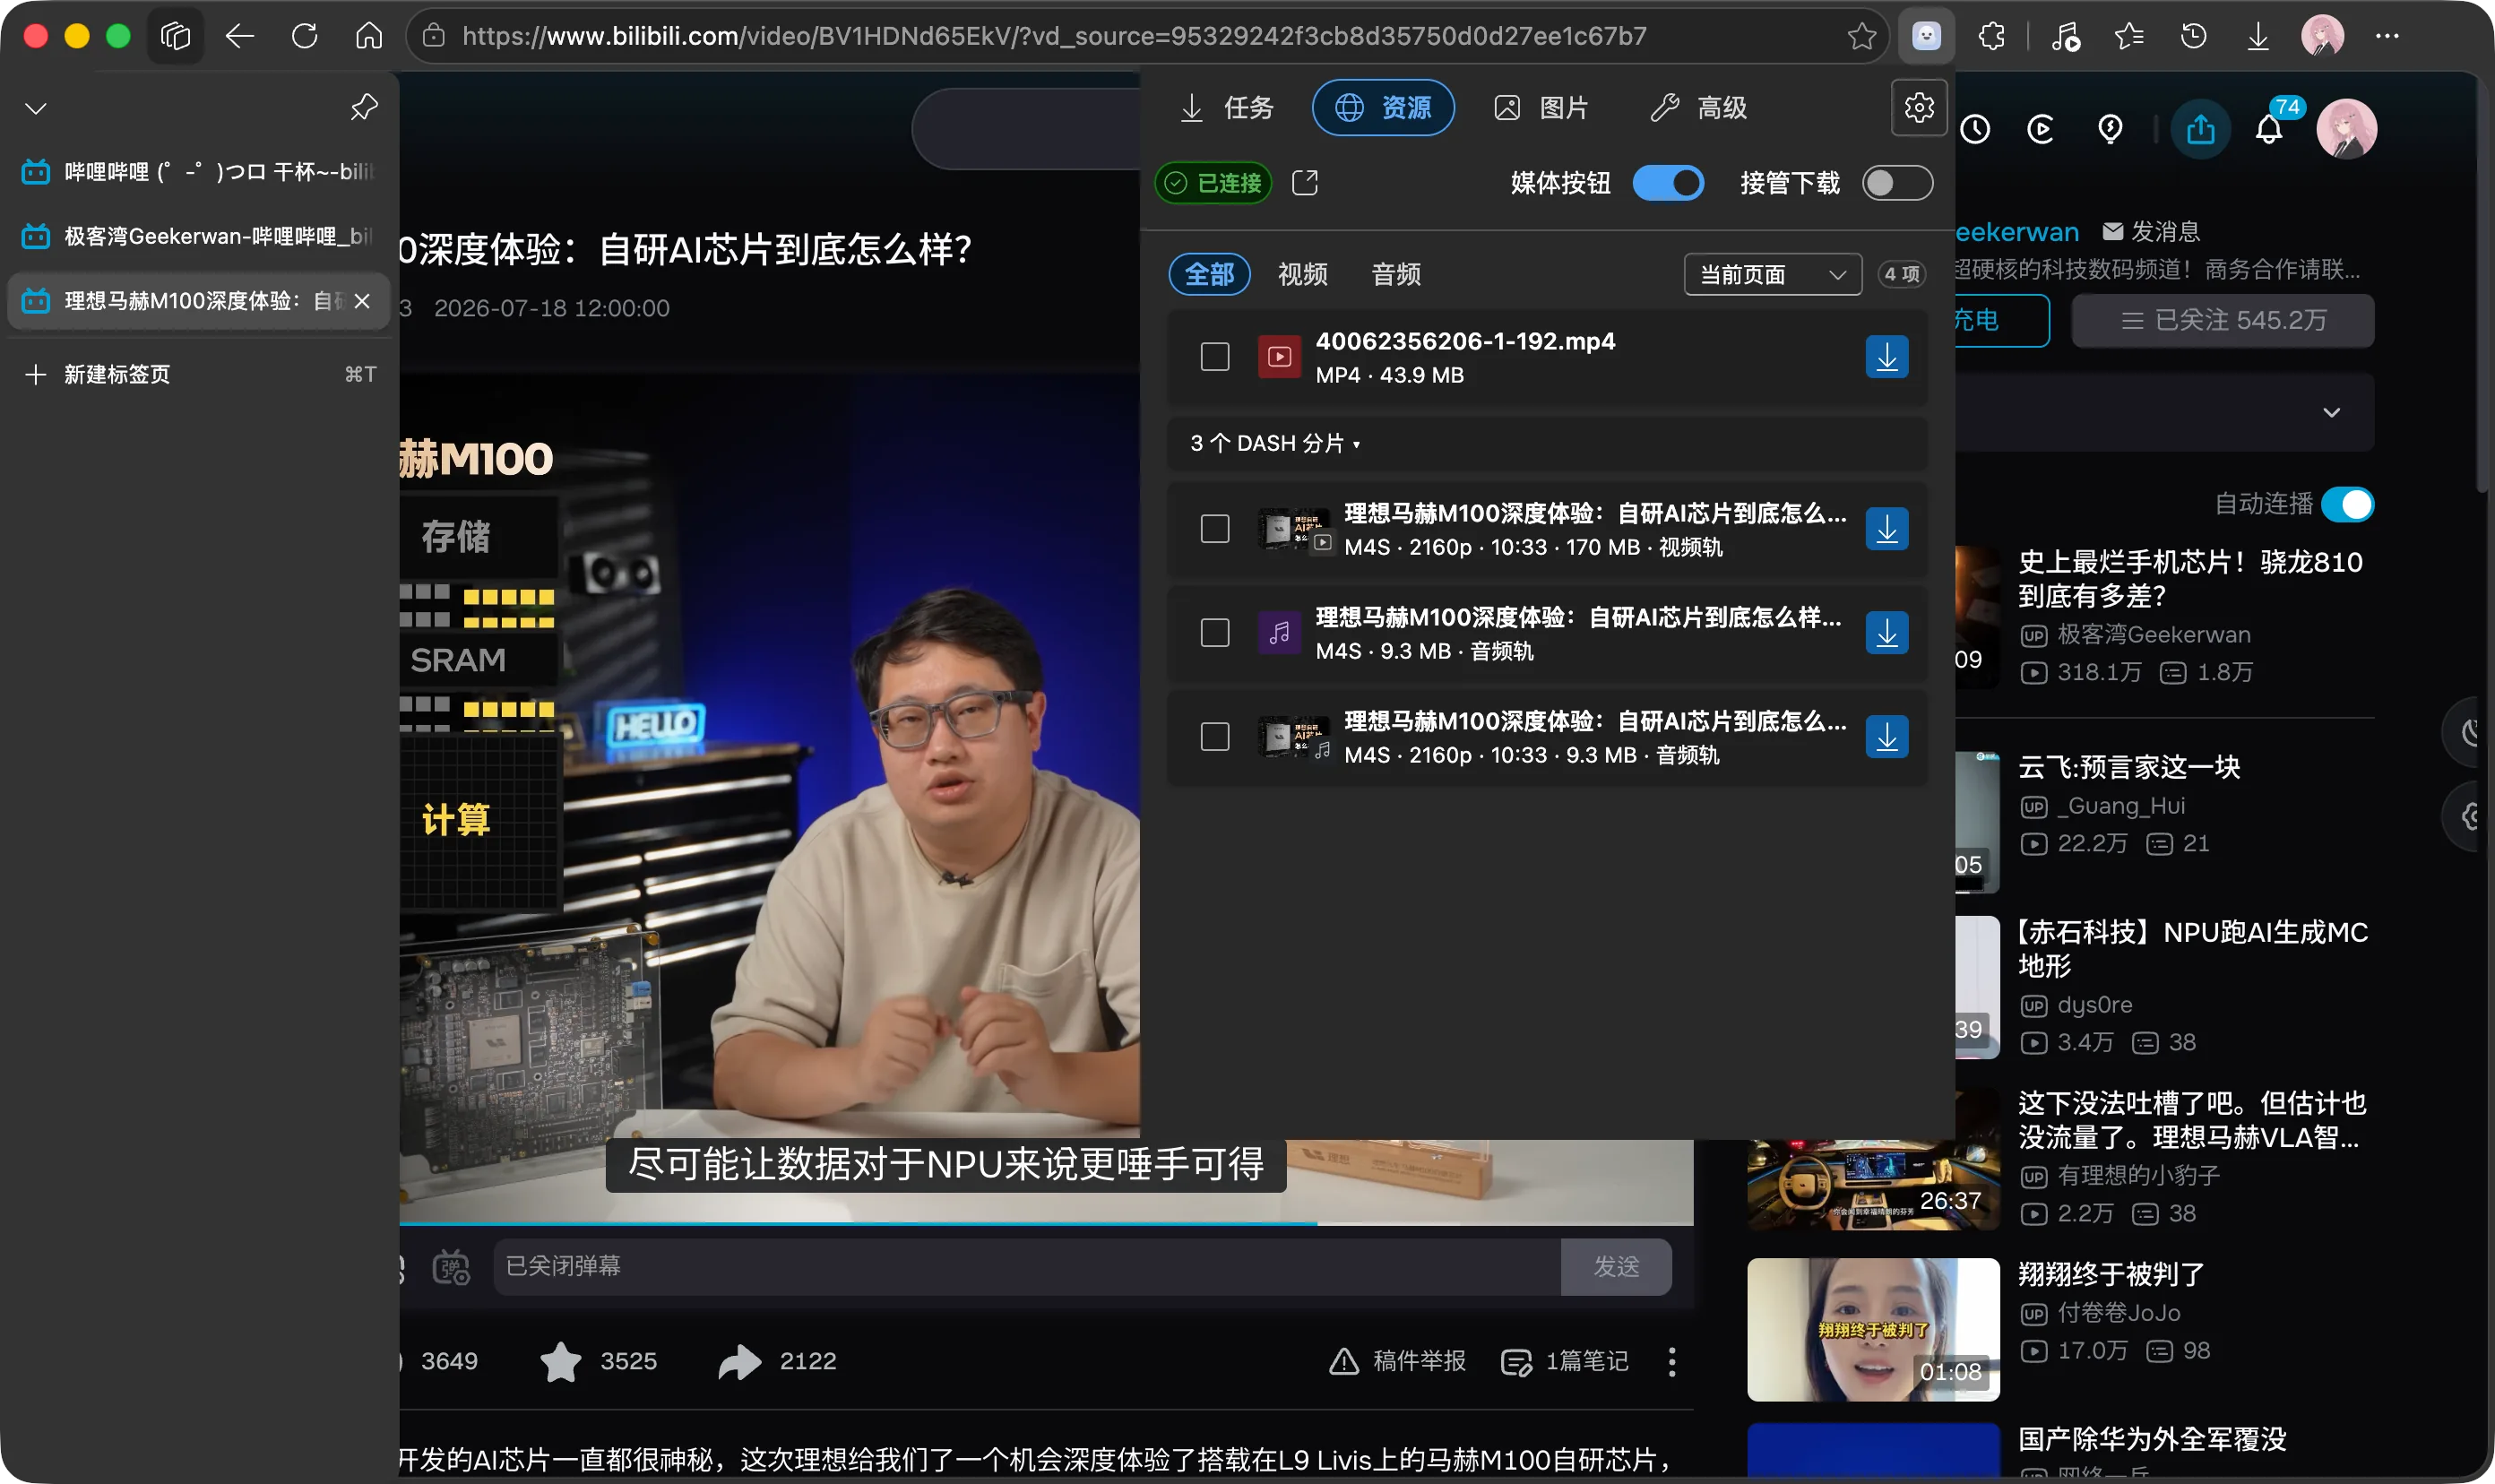
Task: Click 新建标签页 new tab button
Action: pyautogui.click(x=198, y=374)
